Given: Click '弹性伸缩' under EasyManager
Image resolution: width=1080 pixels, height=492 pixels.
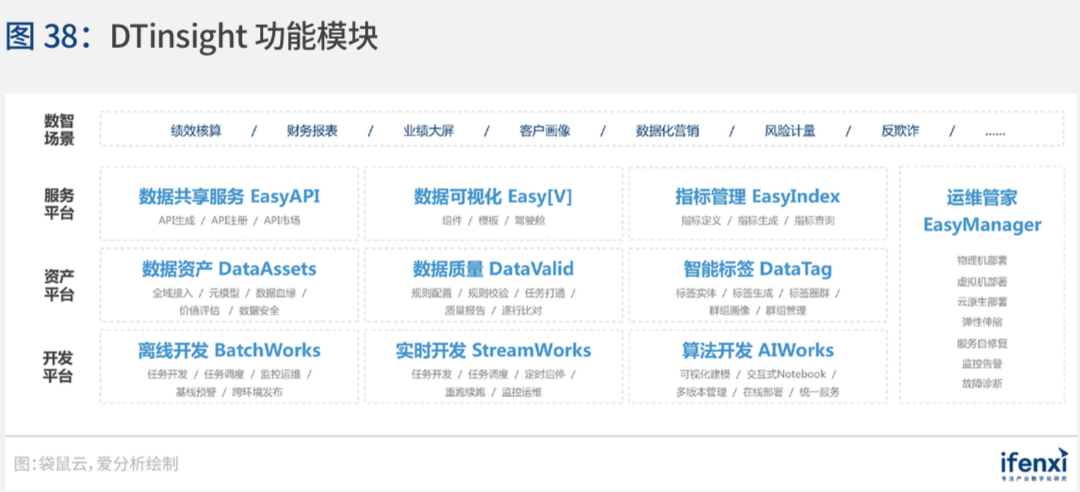Looking at the screenshot, I should 982,322.
